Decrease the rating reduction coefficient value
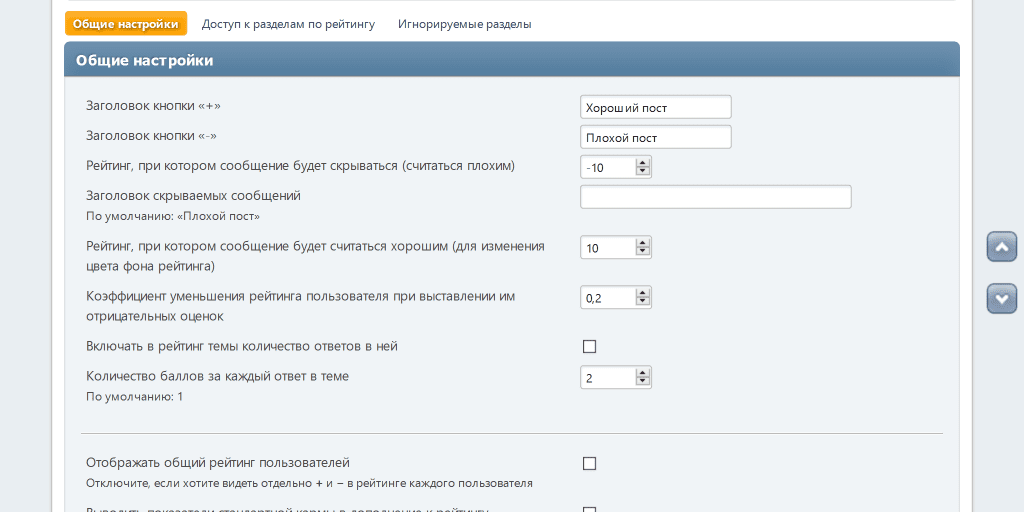The image size is (1024, 512). [x=643, y=302]
